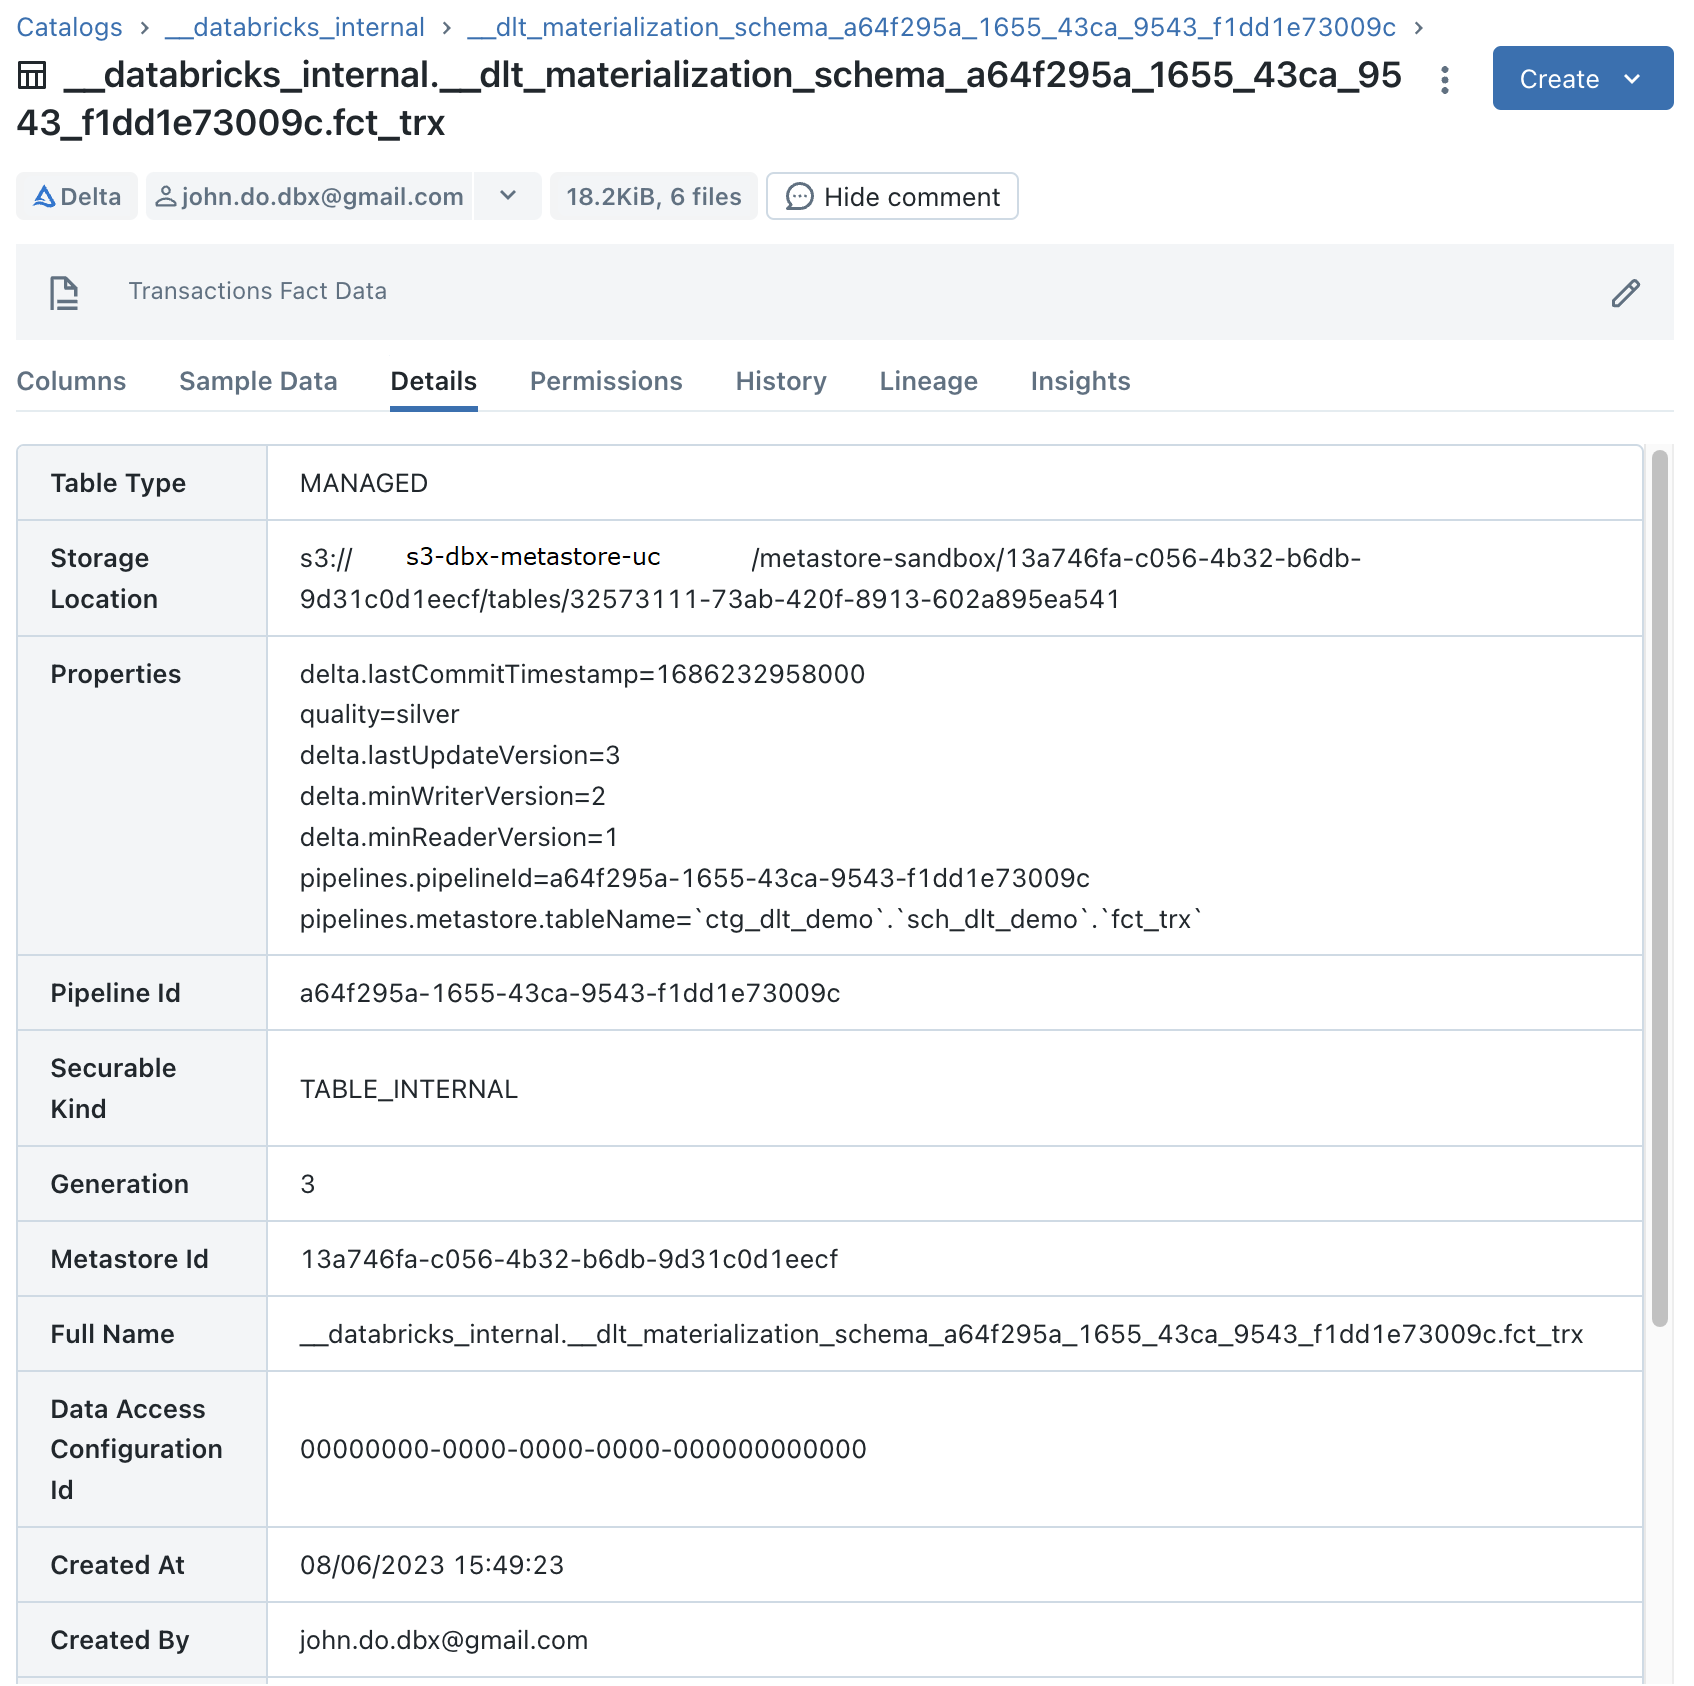
Task: Navigate to the Catalogs breadcrumb
Action: (x=69, y=27)
